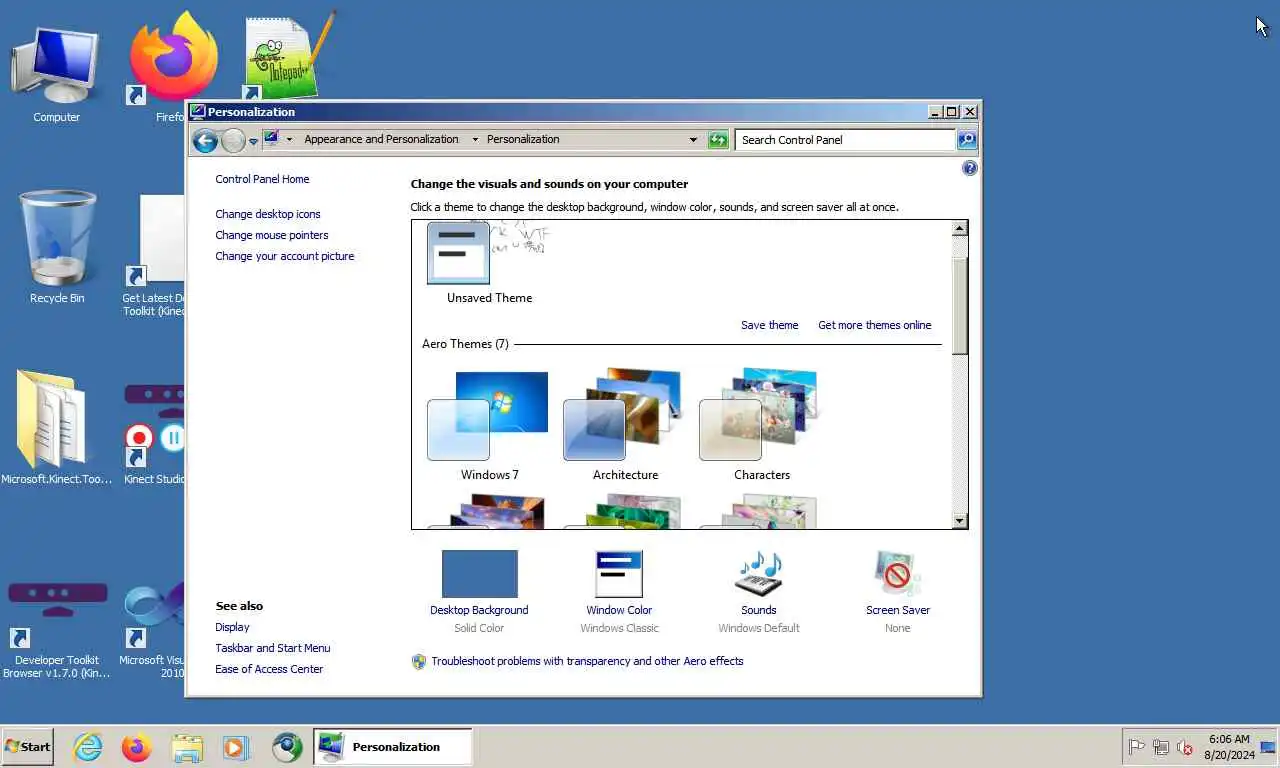This screenshot has width=1280, height=768.
Task: Open the Display link under See also
Action: 232,627
